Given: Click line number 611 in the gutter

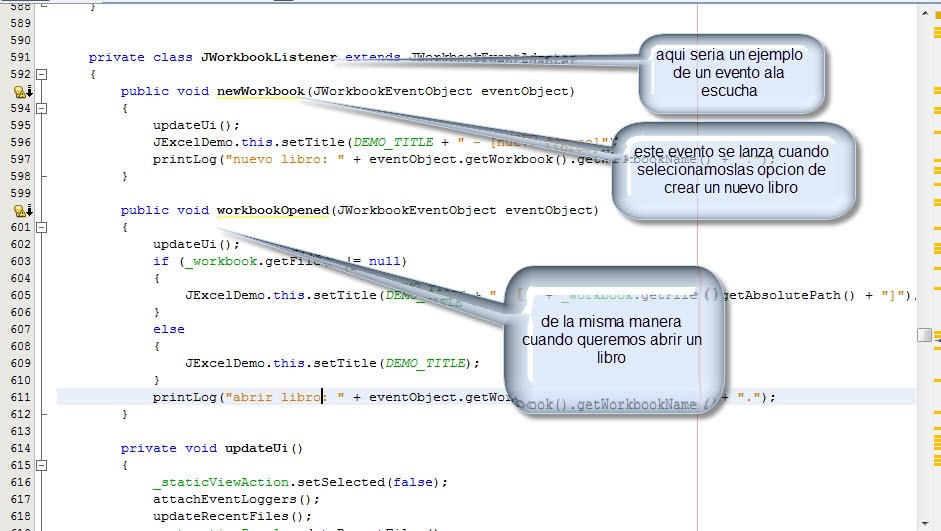Looking at the screenshot, I should click(20, 397).
